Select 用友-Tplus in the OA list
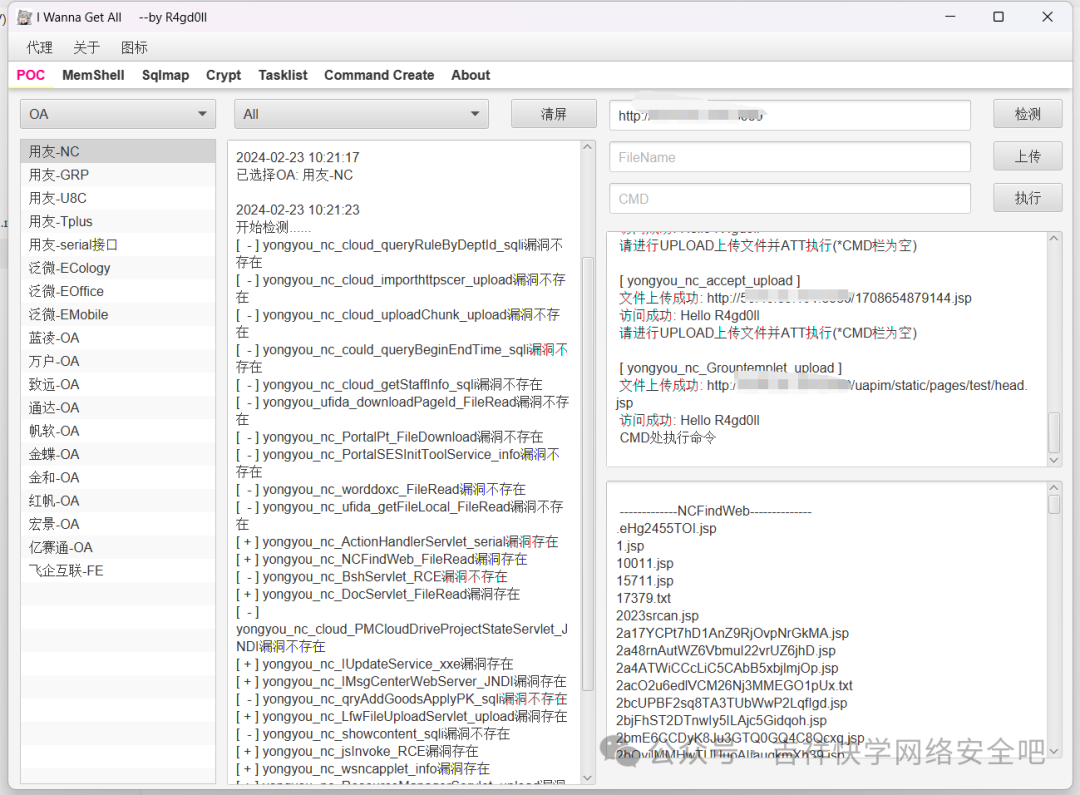The image size is (1080, 795). [118, 222]
